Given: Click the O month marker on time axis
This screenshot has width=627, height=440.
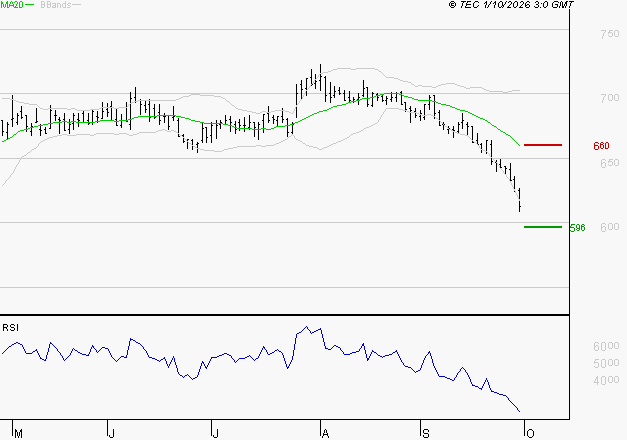Looking at the screenshot, I should (530, 434).
